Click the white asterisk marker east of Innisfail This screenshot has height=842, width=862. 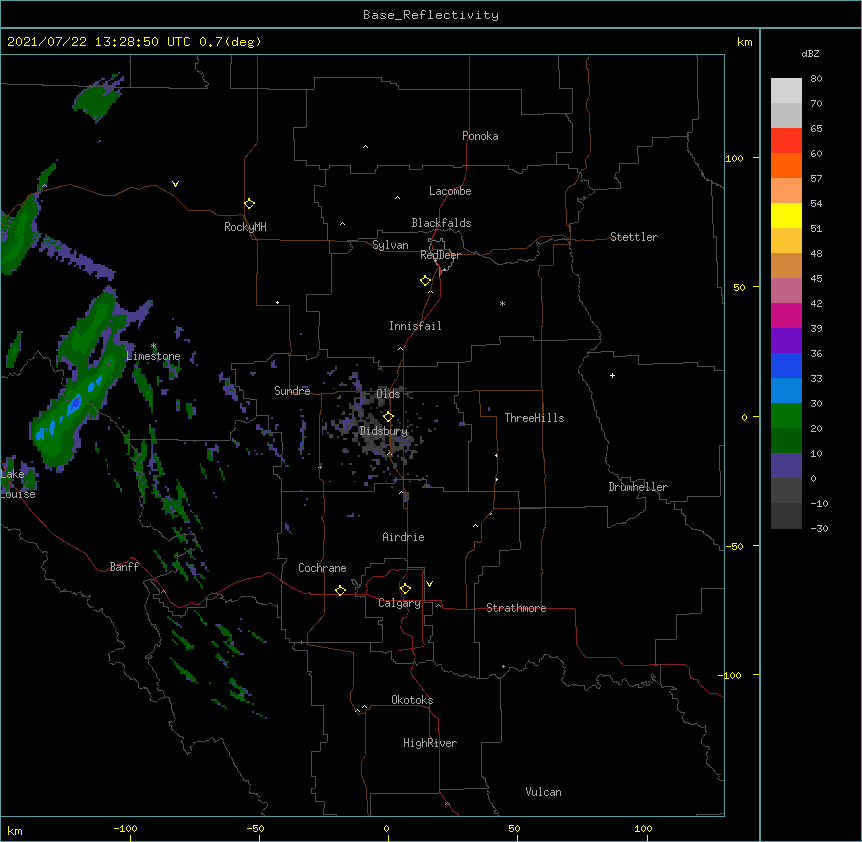pyautogui.click(x=502, y=303)
